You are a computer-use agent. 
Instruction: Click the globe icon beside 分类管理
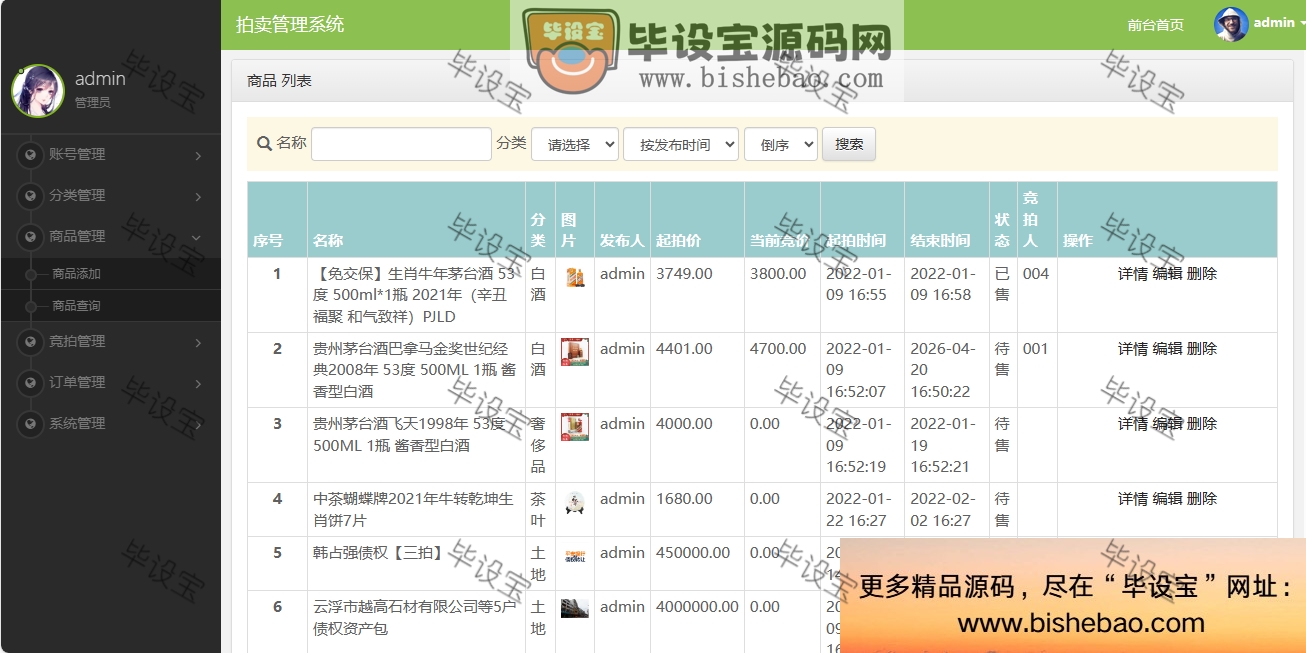point(31,196)
